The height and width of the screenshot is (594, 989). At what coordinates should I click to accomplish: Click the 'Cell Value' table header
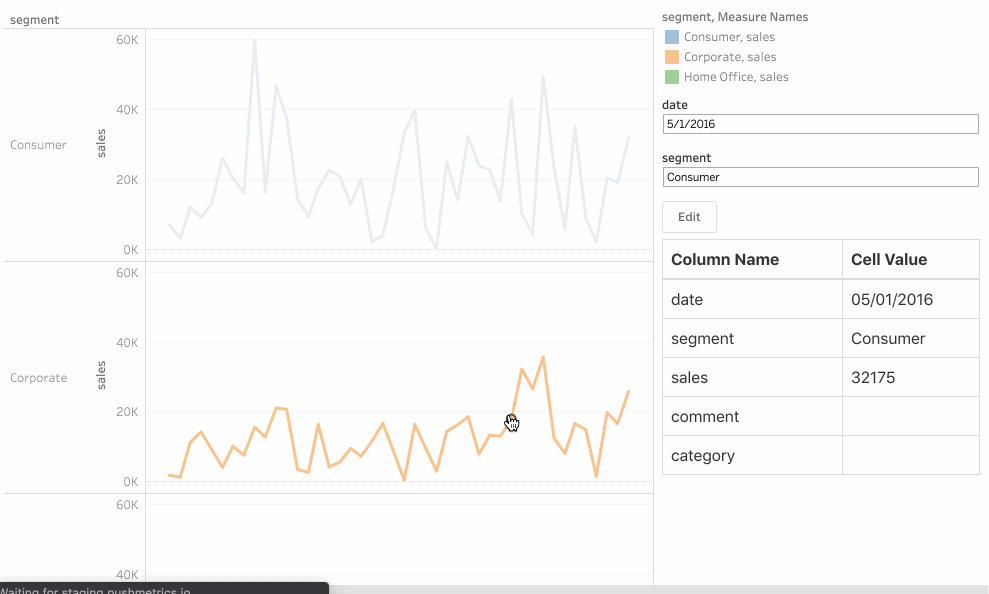889,259
